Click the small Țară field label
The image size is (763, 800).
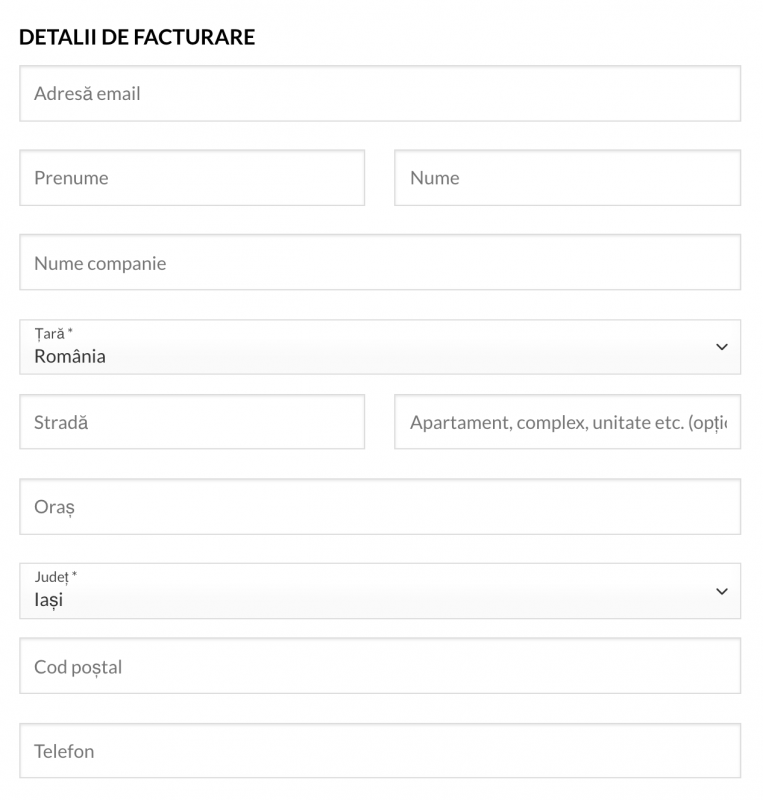coord(49,333)
